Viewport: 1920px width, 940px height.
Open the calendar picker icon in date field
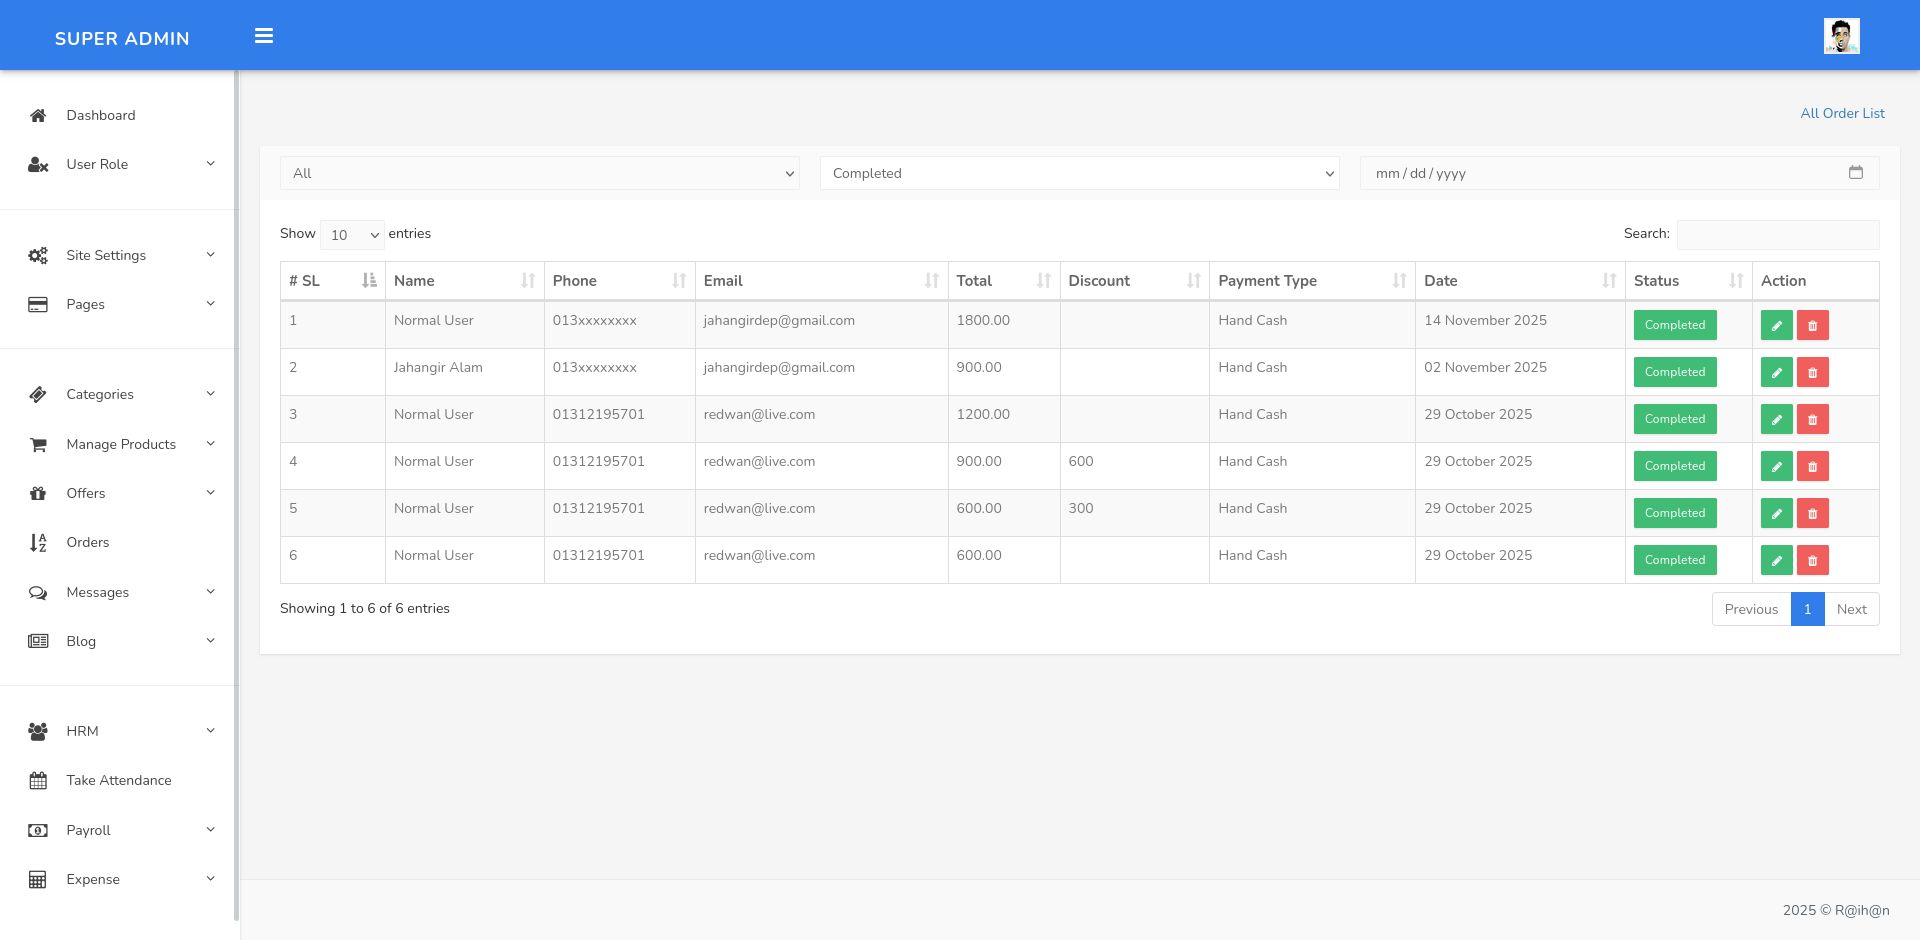[1855, 173]
